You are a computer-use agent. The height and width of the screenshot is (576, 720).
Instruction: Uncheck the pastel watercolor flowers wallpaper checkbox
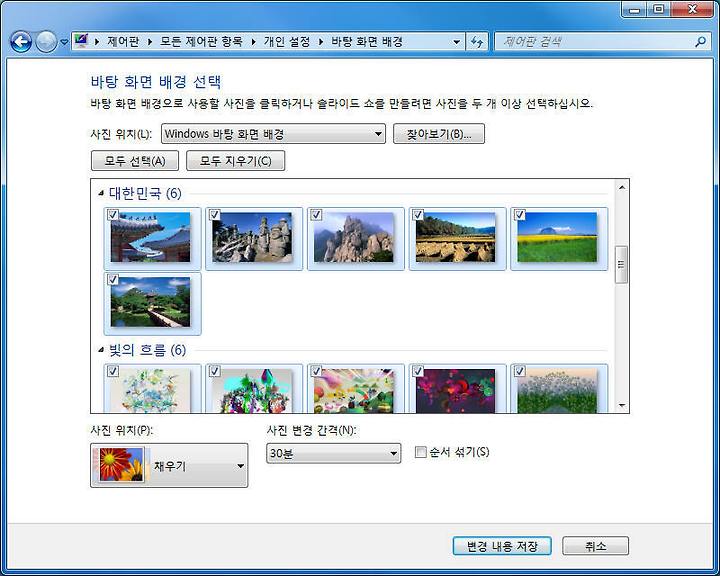tap(113, 371)
